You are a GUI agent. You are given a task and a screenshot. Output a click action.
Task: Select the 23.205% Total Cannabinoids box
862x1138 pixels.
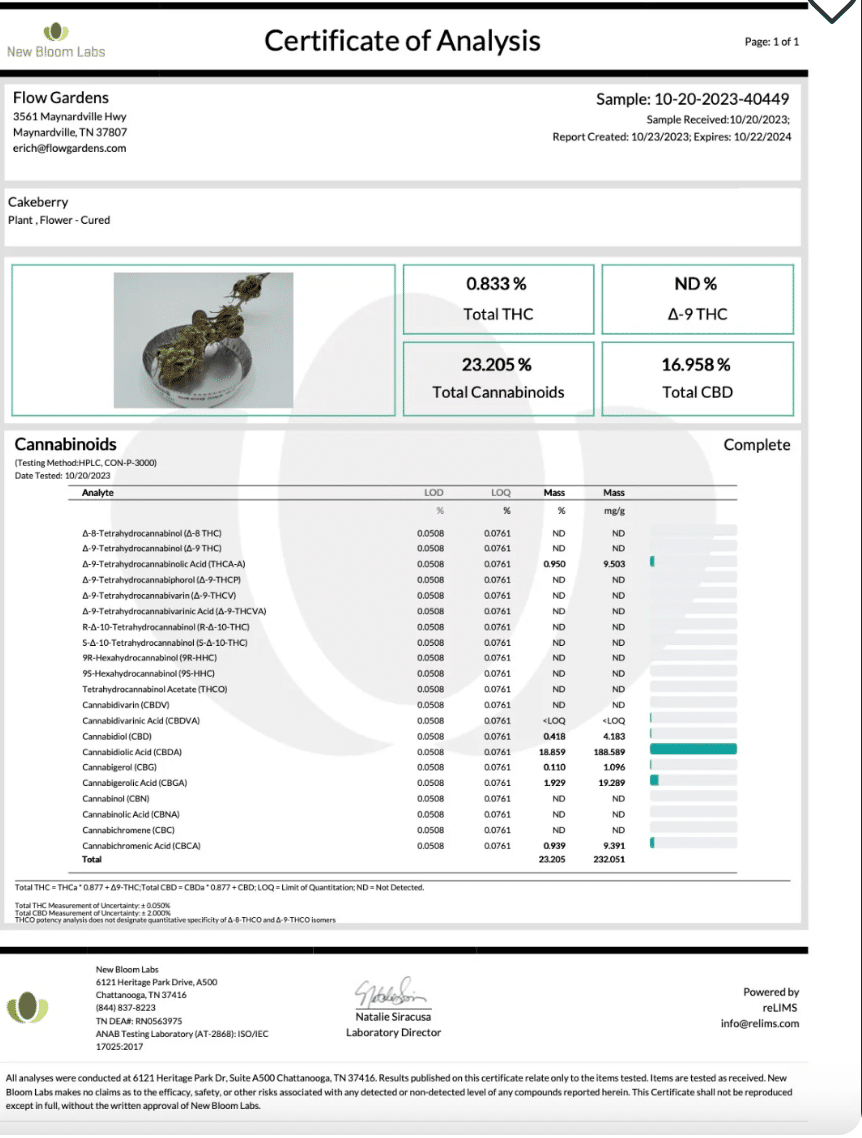498,378
